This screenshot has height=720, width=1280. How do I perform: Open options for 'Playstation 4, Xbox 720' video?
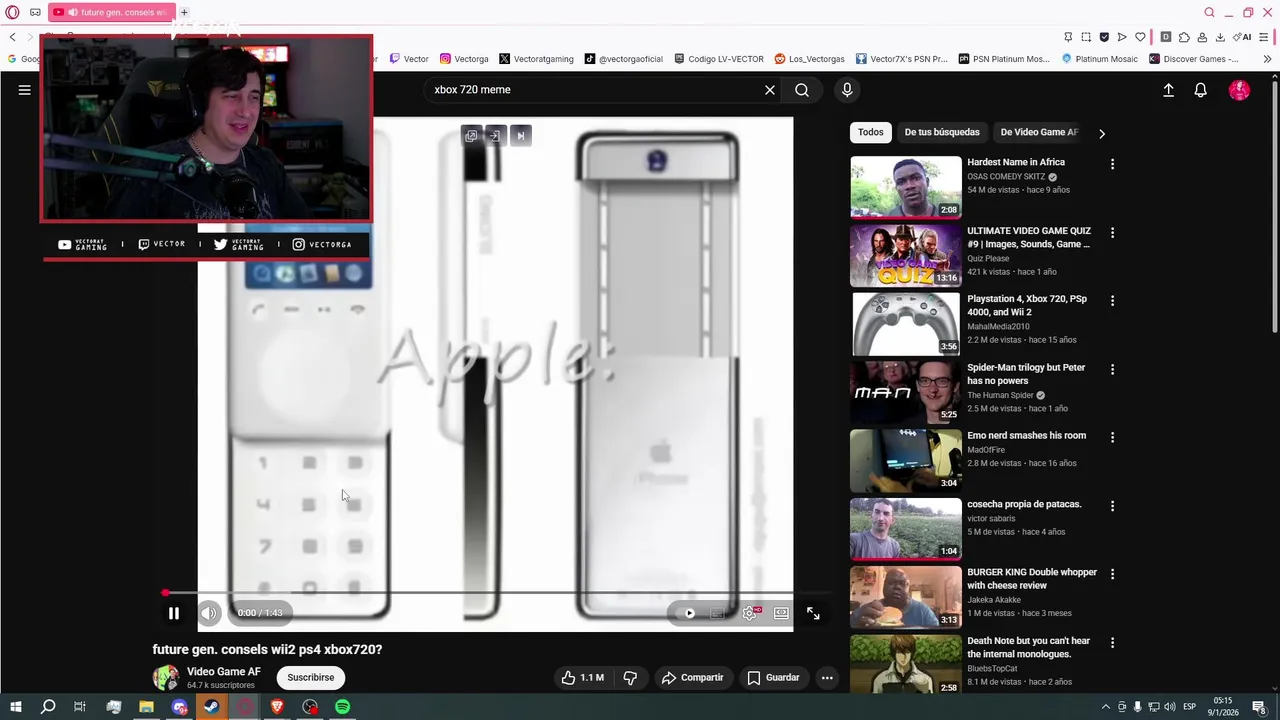[1112, 300]
